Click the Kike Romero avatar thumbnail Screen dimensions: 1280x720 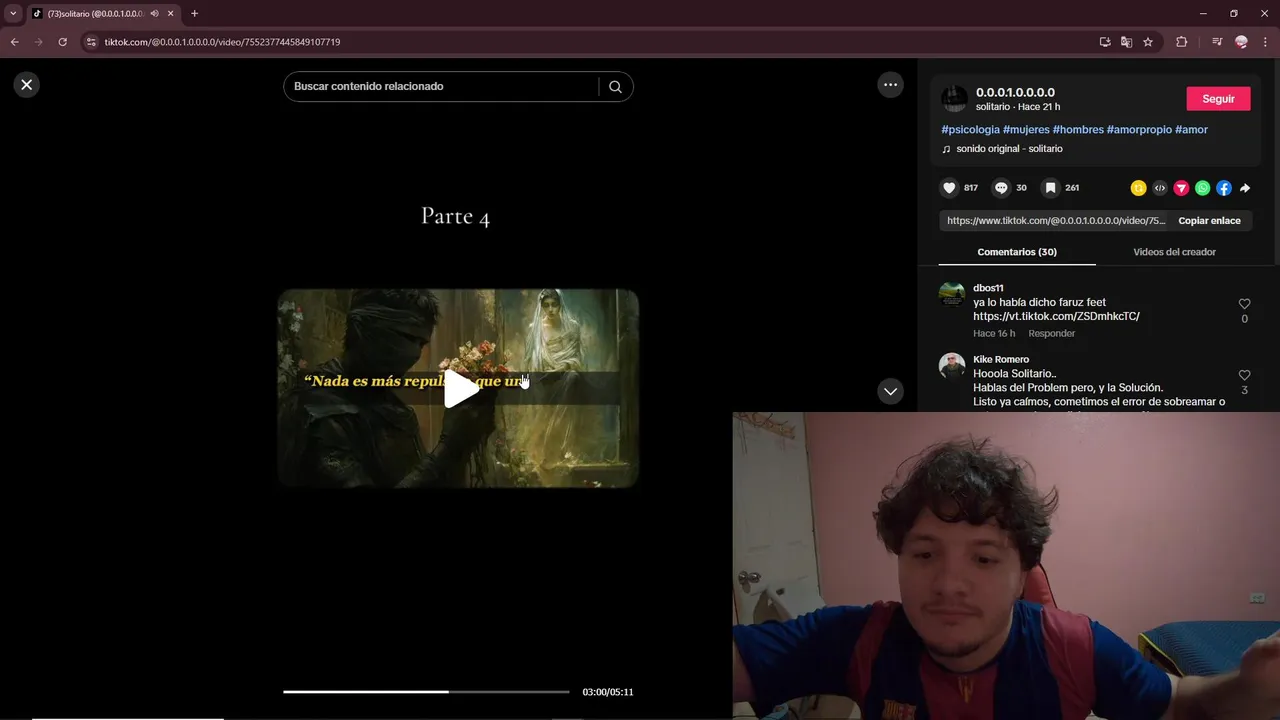click(x=952, y=366)
